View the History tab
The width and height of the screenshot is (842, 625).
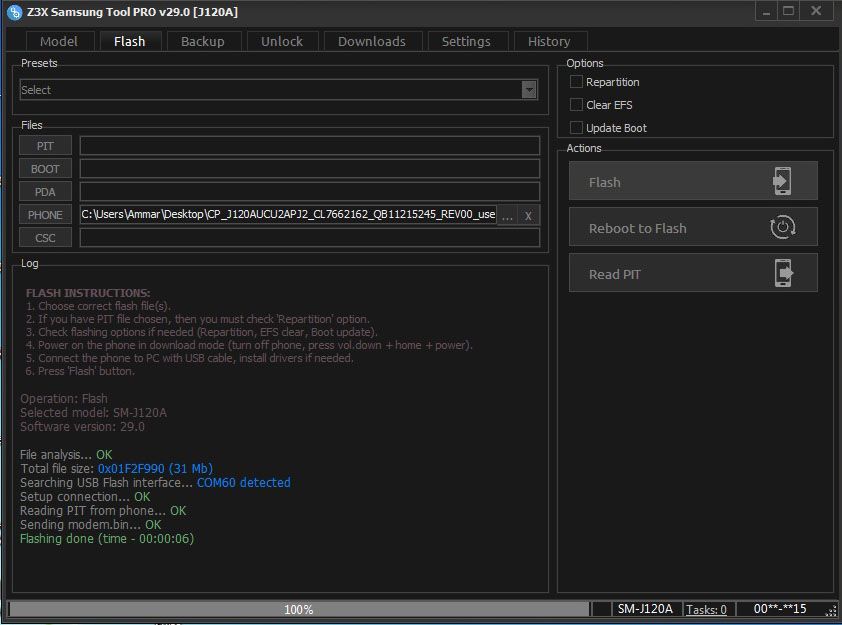[x=549, y=41]
